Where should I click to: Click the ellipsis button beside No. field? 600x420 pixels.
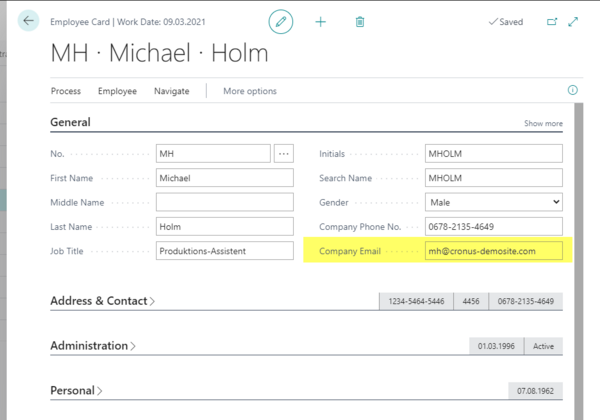point(285,153)
